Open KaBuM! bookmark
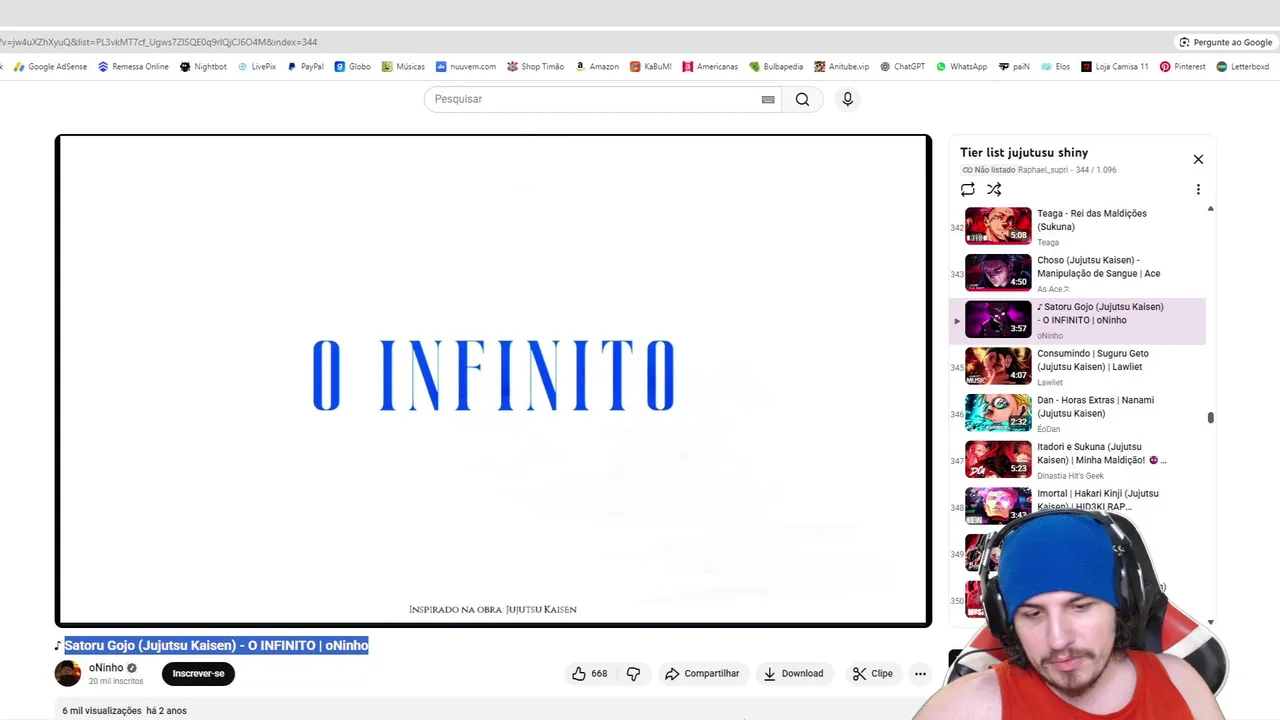Image resolution: width=1280 pixels, height=720 pixels. pos(651,67)
